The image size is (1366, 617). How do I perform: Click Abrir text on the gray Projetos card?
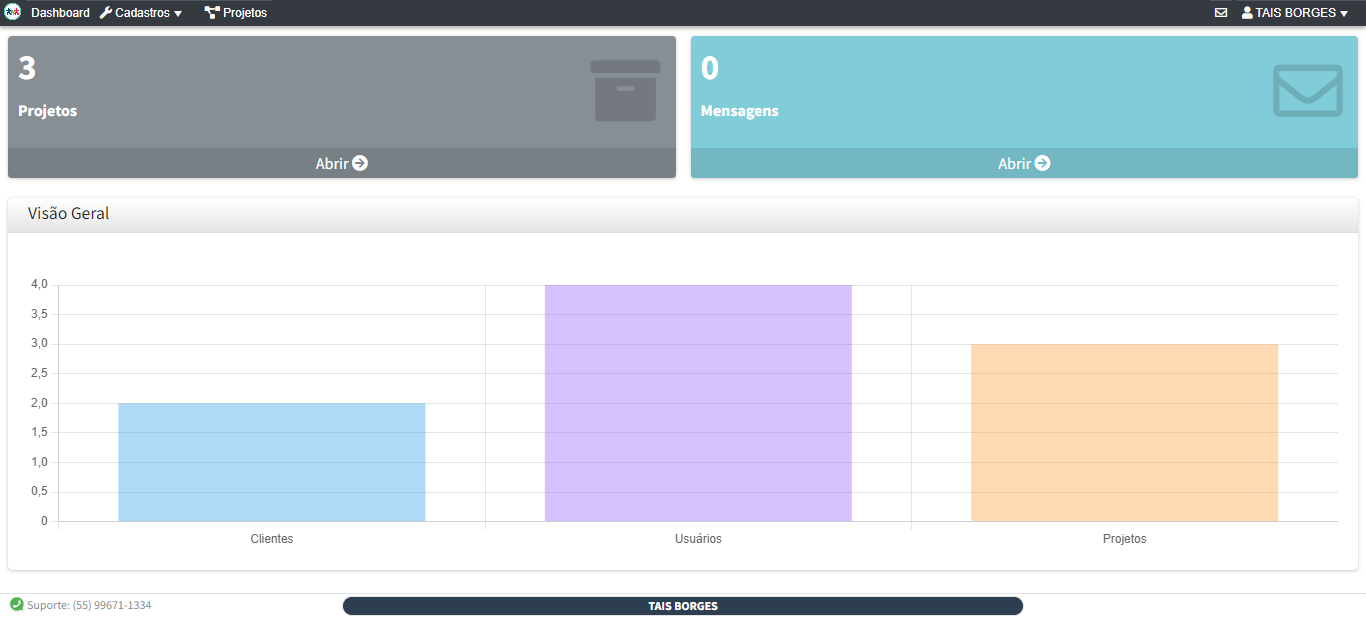click(x=331, y=164)
